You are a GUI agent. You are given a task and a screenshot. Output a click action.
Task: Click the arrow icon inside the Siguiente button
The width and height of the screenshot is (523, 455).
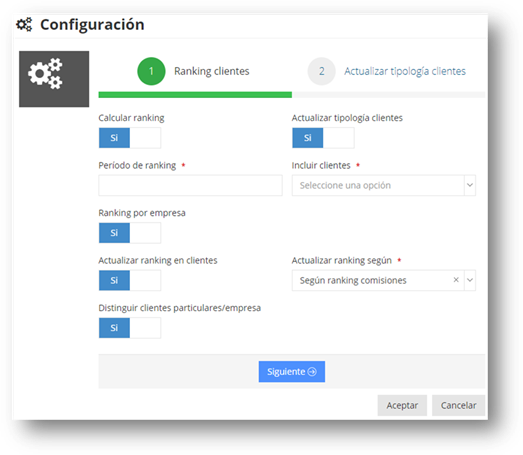312,372
